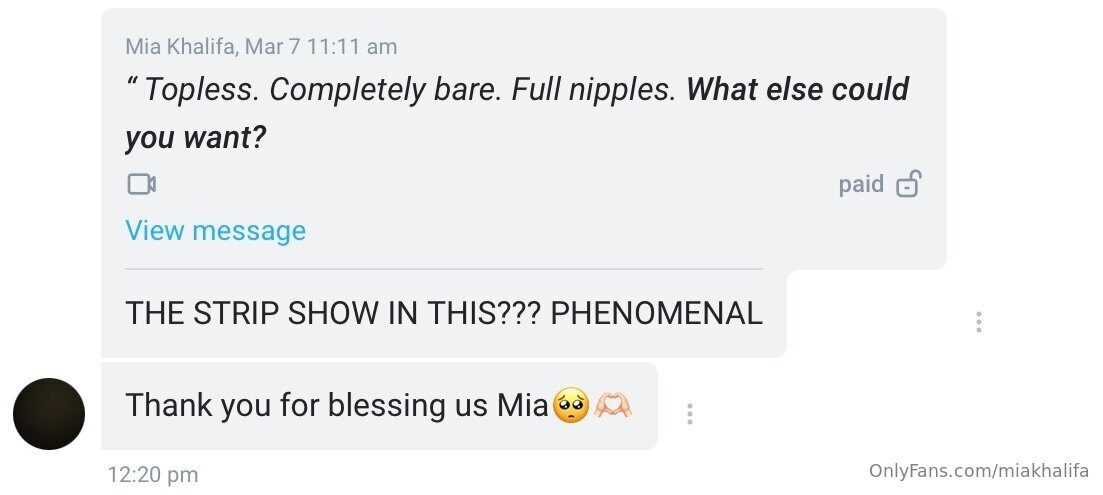
Task: Click the divider line under View message
Action: pos(443,269)
